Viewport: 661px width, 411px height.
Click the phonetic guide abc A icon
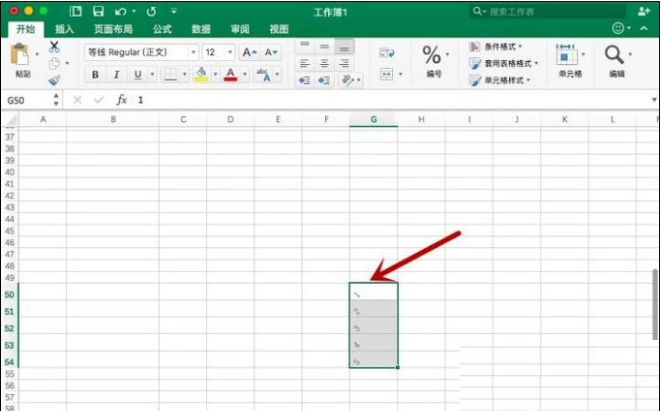point(263,75)
